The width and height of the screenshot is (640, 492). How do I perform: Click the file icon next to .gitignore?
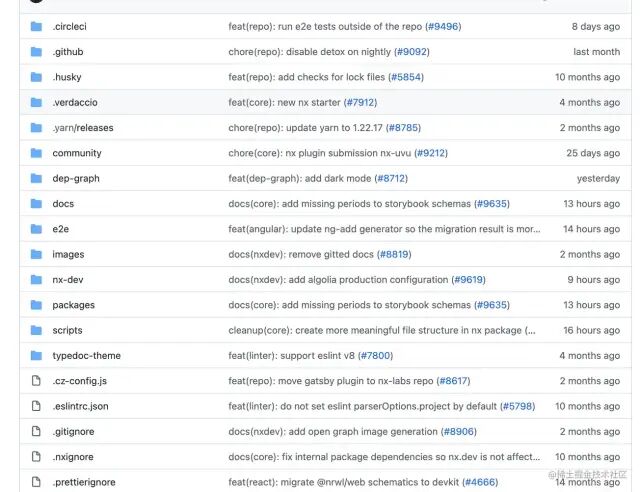click(x=36, y=432)
